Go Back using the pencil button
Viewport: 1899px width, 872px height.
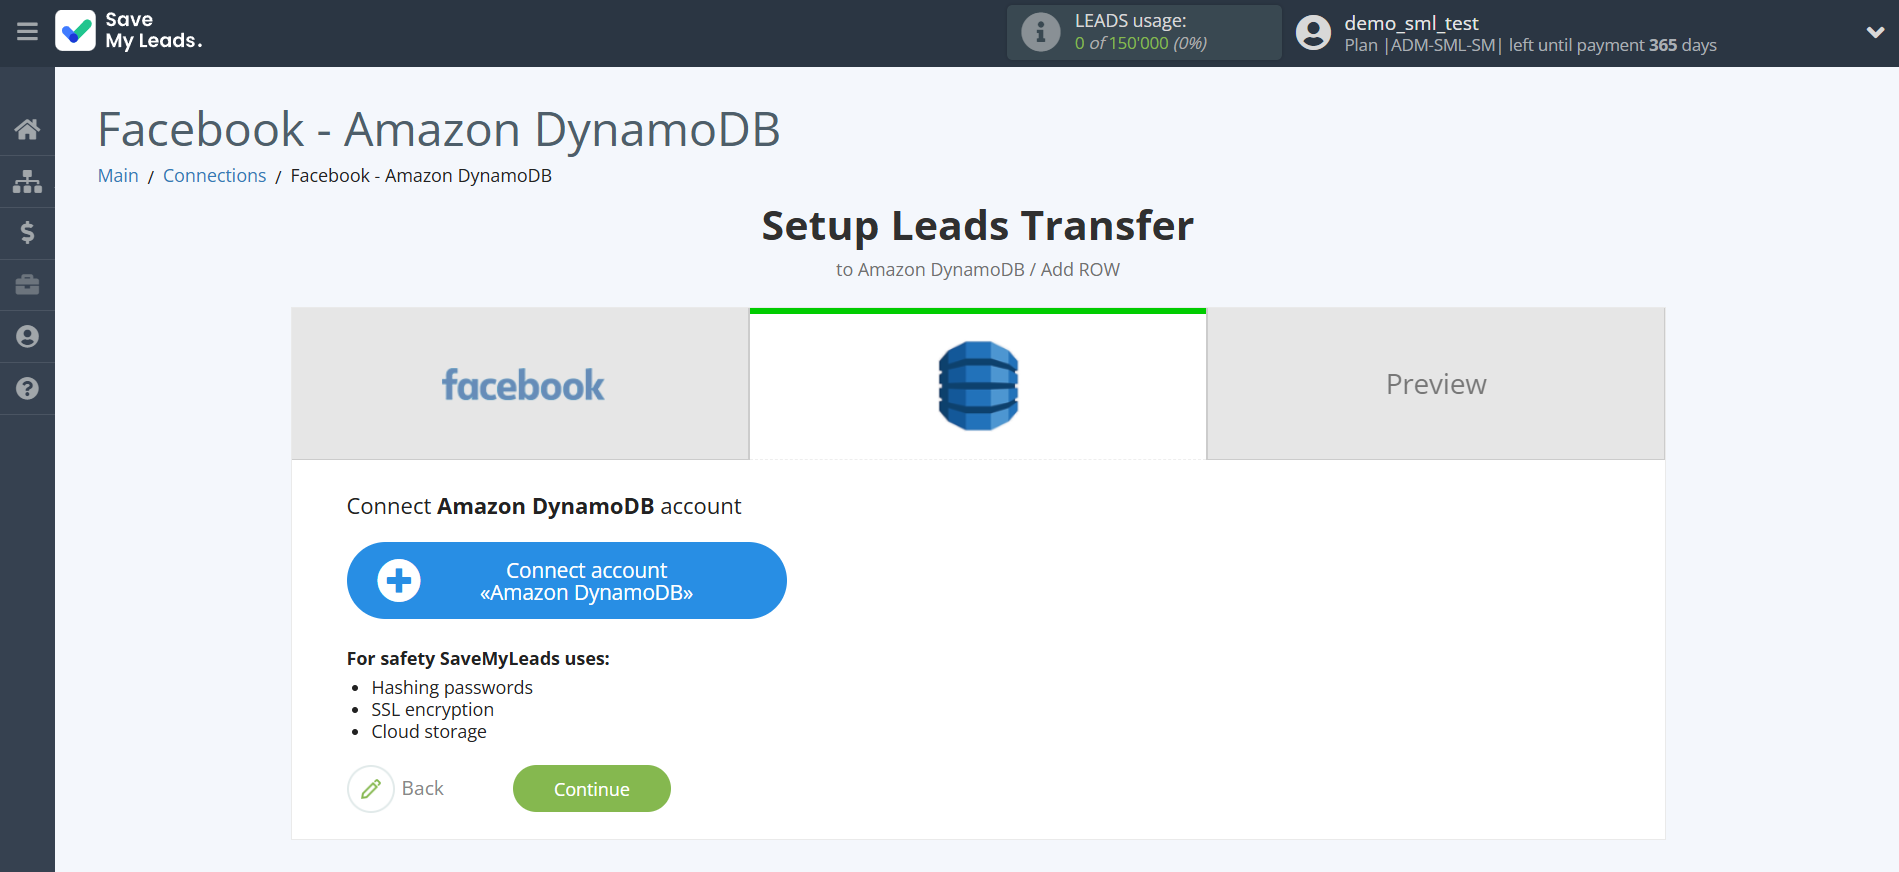click(371, 789)
